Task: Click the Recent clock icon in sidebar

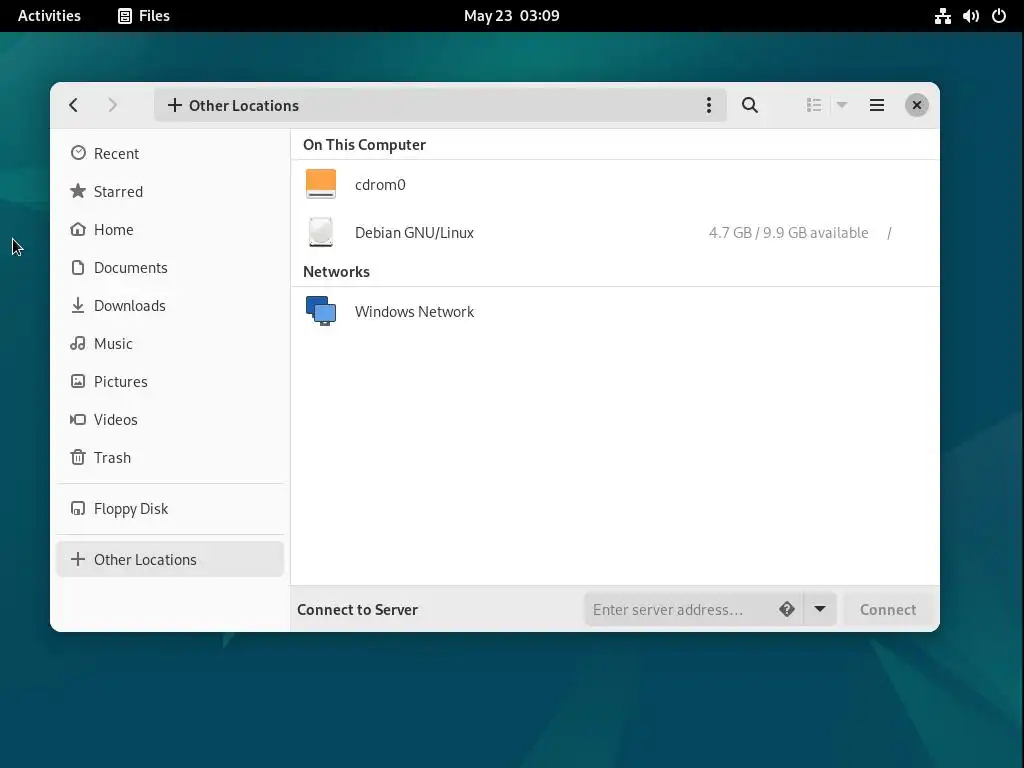Action: click(x=78, y=153)
